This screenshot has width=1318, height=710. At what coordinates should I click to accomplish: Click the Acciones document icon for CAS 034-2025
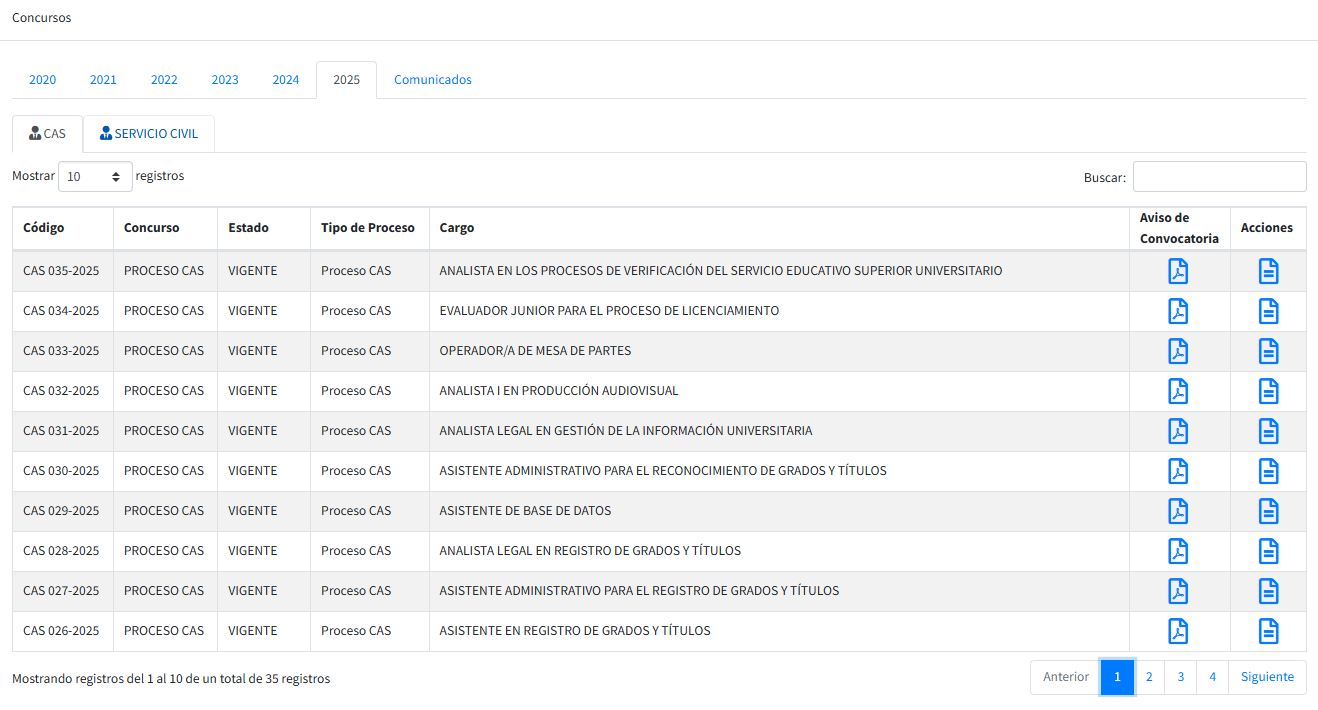click(1268, 311)
